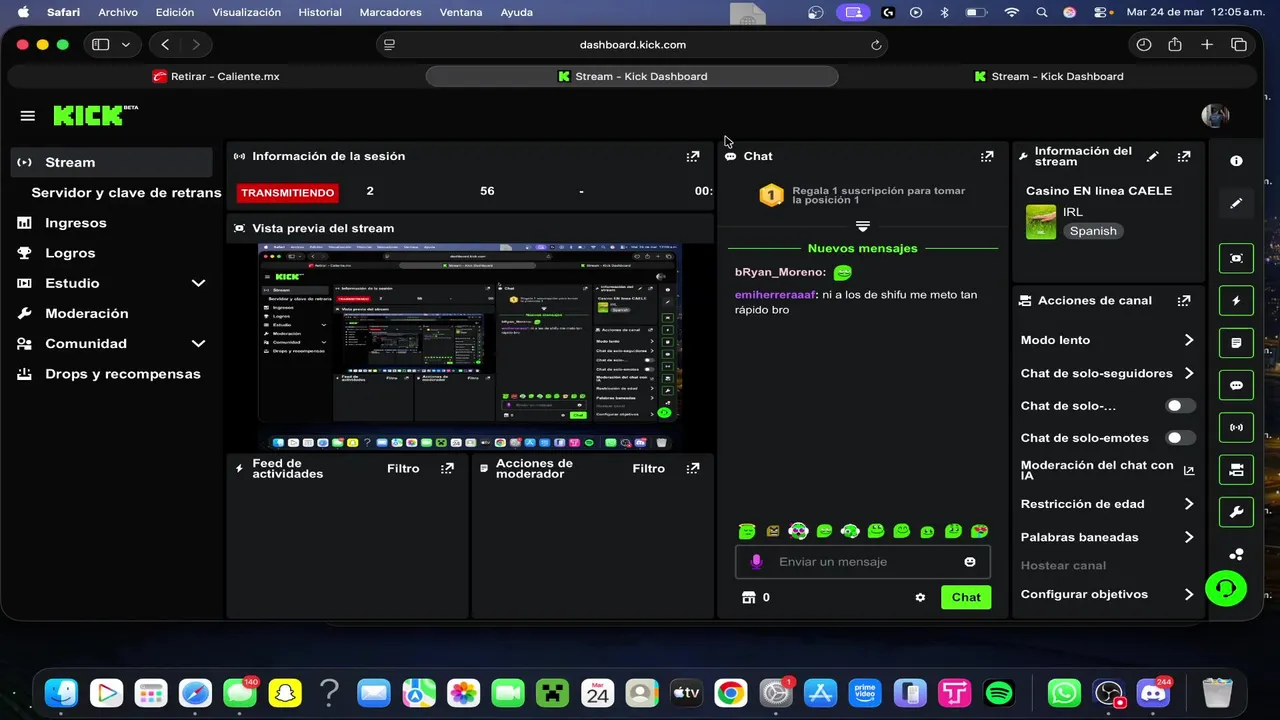Reload the page in Safari
Image resolution: width=1280 pixels, height=720 pixels.
click(876, 45)
